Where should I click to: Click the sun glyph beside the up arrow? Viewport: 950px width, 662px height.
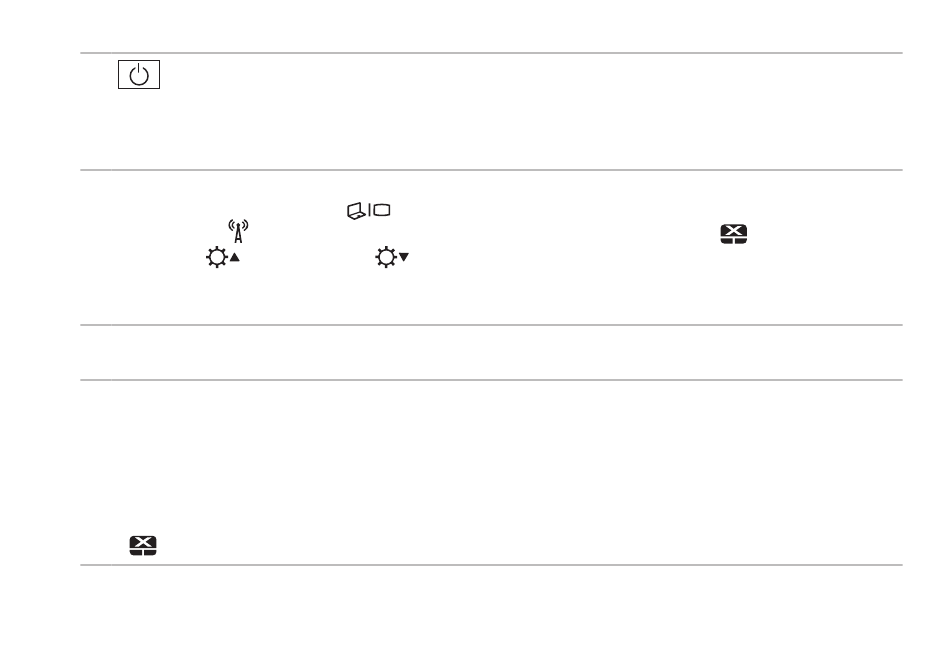(217, 257)
